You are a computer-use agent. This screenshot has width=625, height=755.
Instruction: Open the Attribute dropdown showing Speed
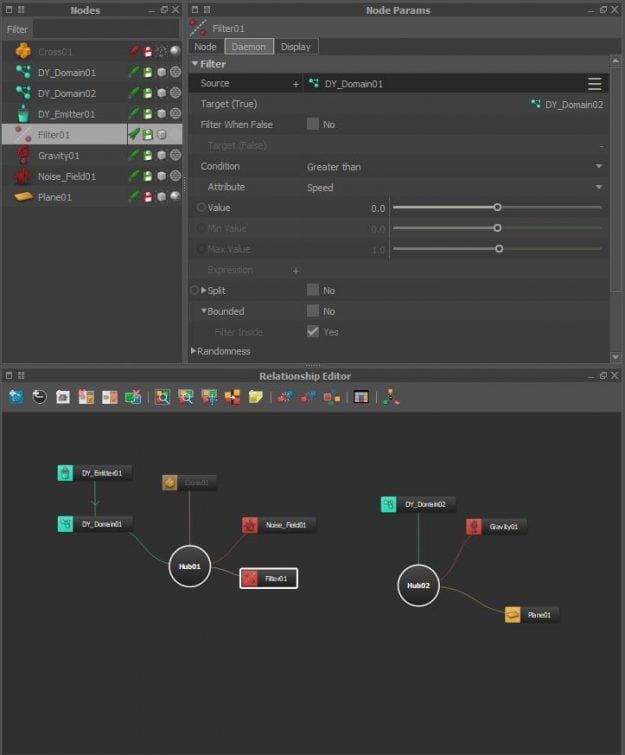click(x=455, y=187)
